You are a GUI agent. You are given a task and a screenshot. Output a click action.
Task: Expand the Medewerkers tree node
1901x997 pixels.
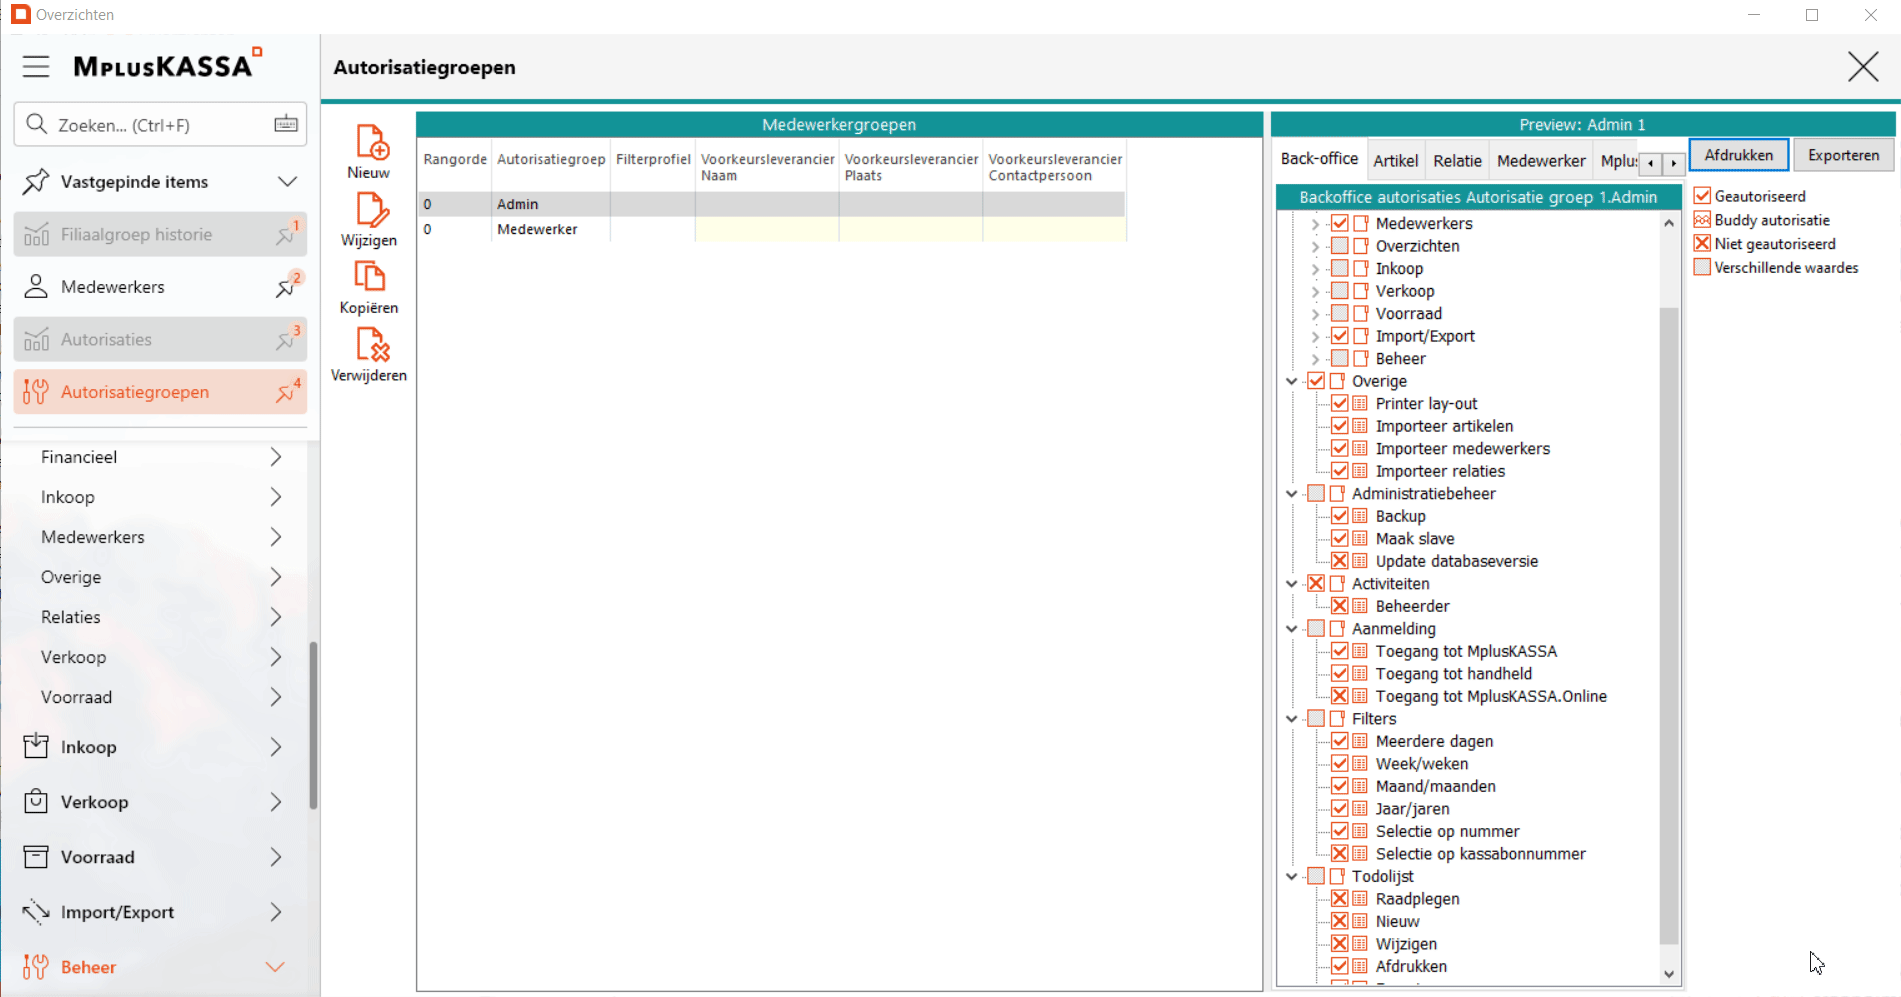1315,224
